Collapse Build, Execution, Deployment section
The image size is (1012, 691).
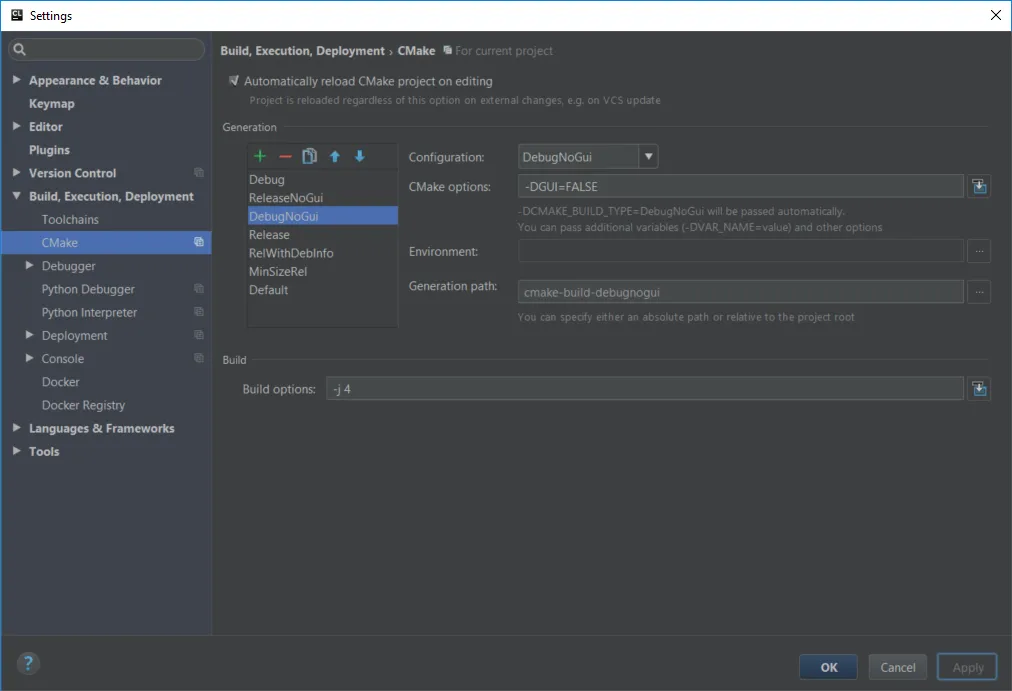click(16, 196)
